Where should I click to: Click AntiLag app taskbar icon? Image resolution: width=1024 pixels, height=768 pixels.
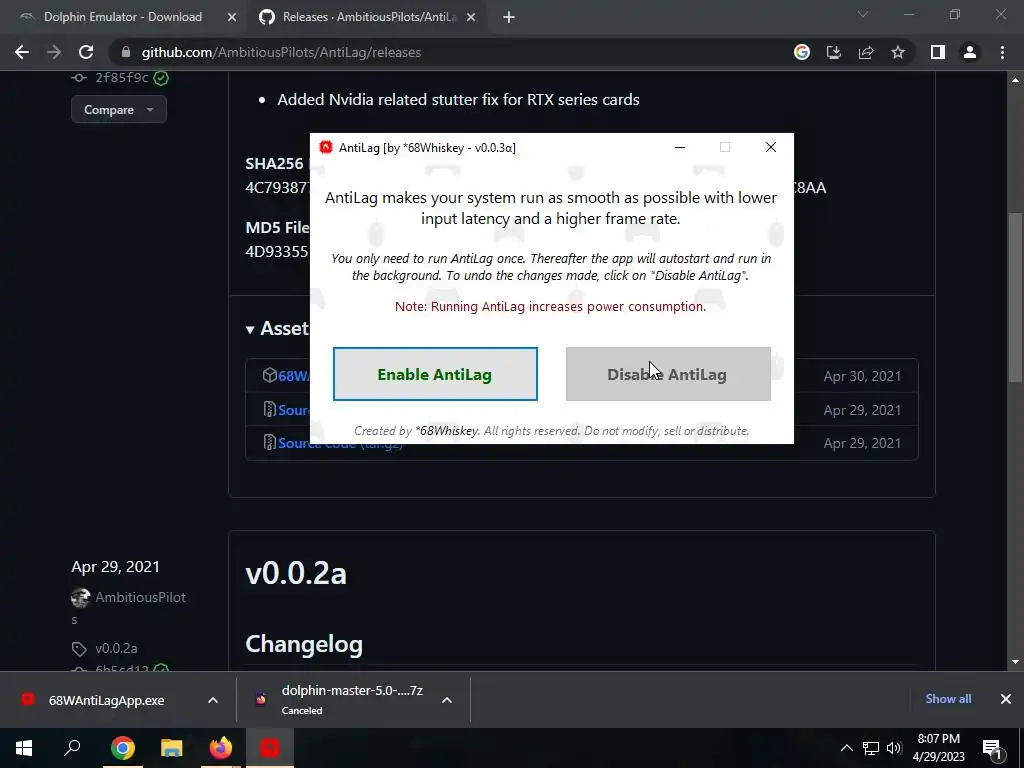(270, 748)
